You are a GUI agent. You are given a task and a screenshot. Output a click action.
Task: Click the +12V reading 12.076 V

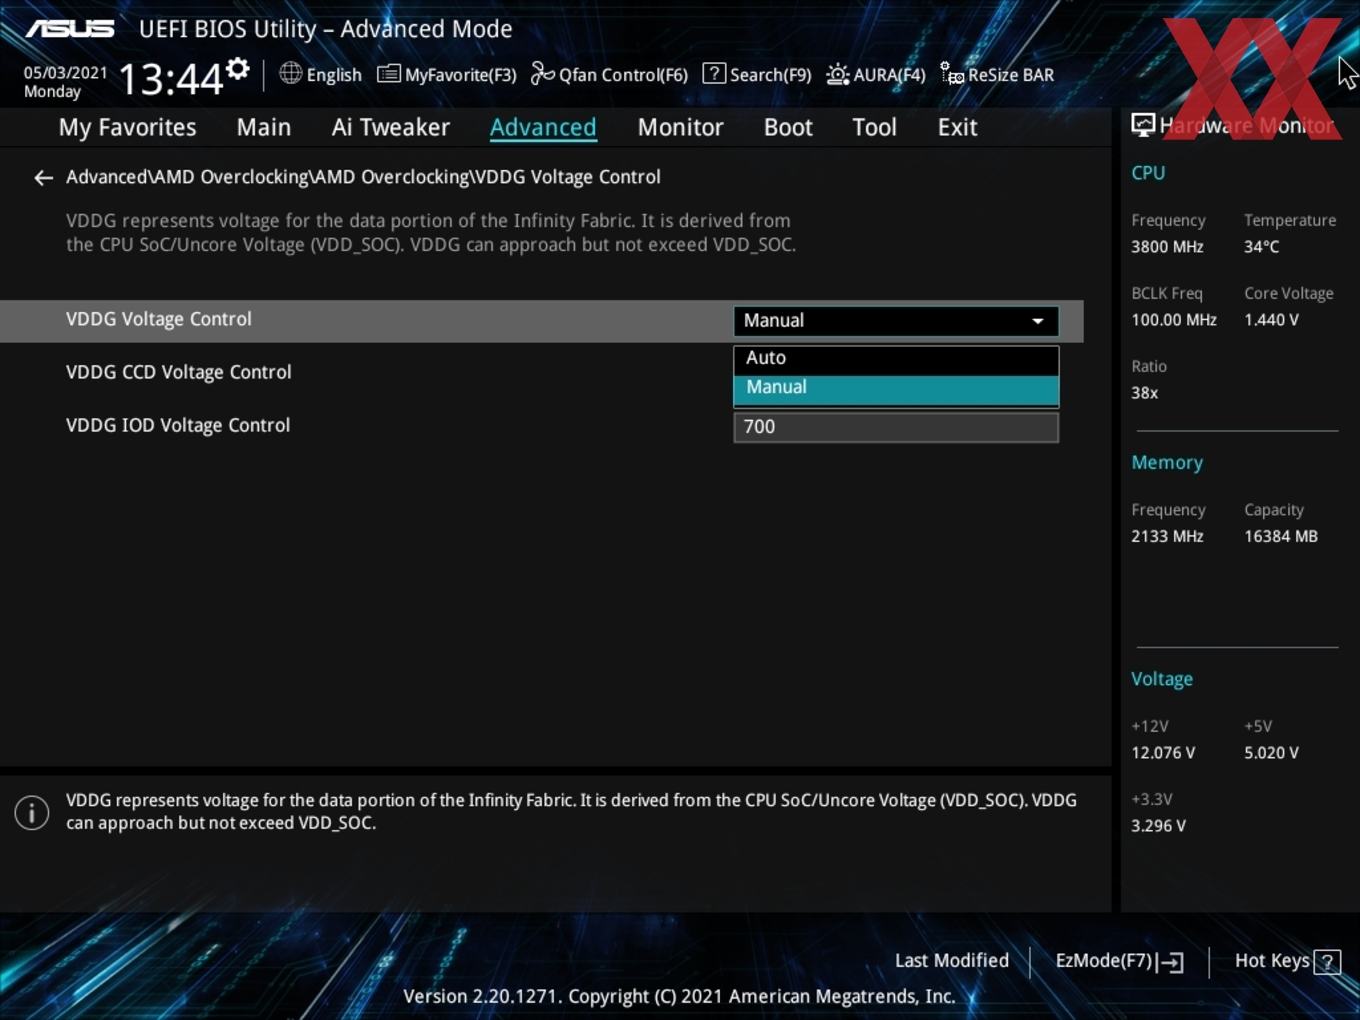point(1163,753)
